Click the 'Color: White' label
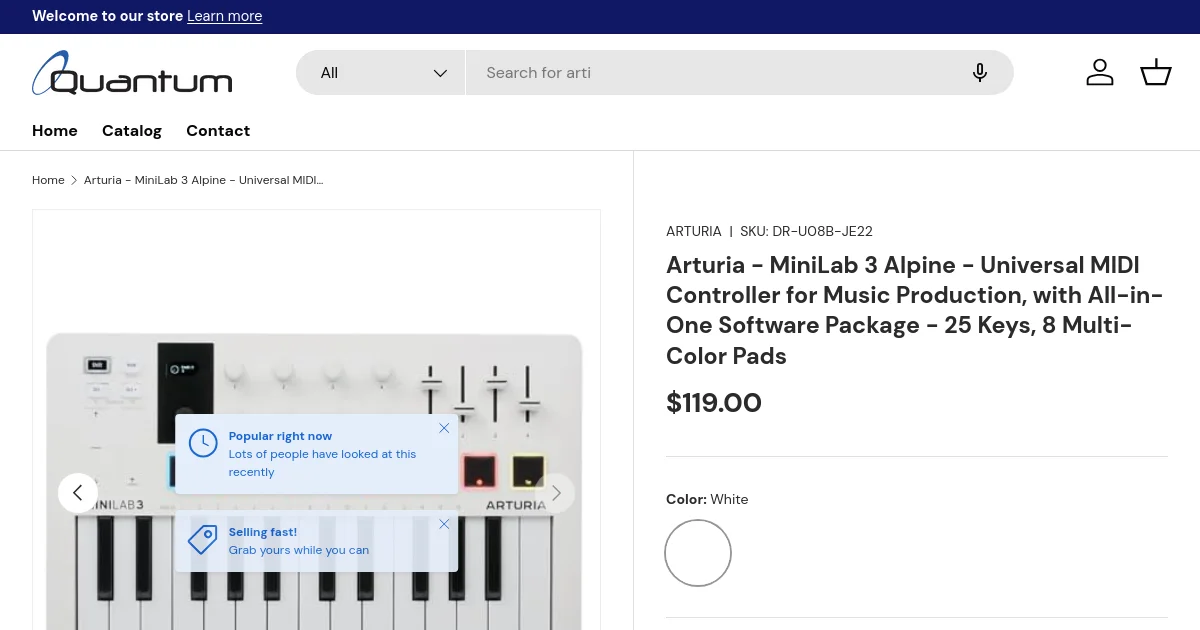1200x630 pixels. 707,499
